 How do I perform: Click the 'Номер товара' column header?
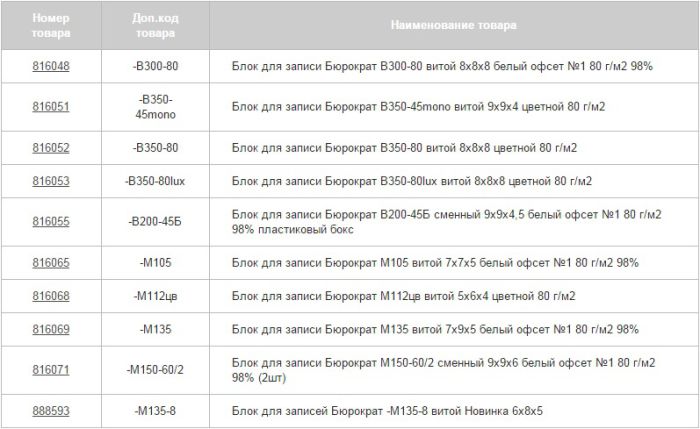point(51,25)
